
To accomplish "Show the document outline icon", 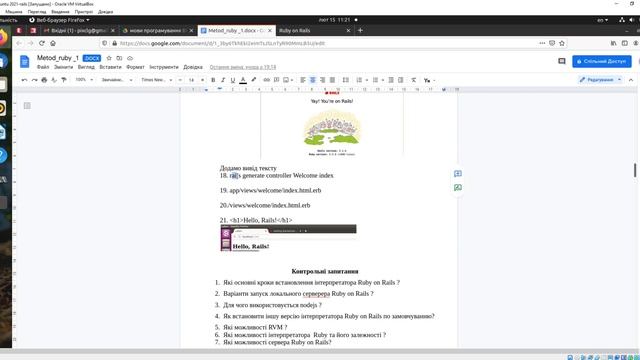I will (x=27, y=106).
